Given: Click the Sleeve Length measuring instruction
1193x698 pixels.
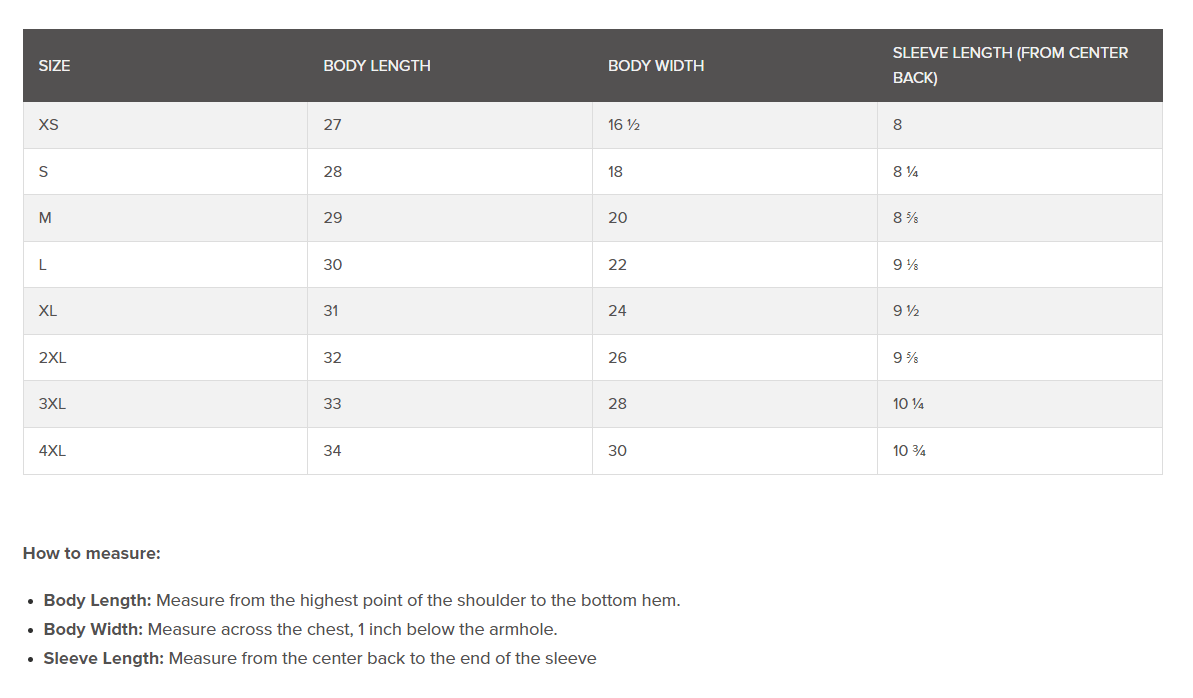Looking at the screenshot, I should [x=320, y=659].
